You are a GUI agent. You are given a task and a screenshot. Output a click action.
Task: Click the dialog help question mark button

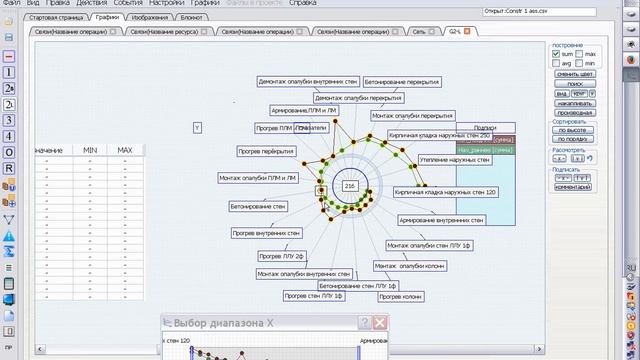coord(364,323)
